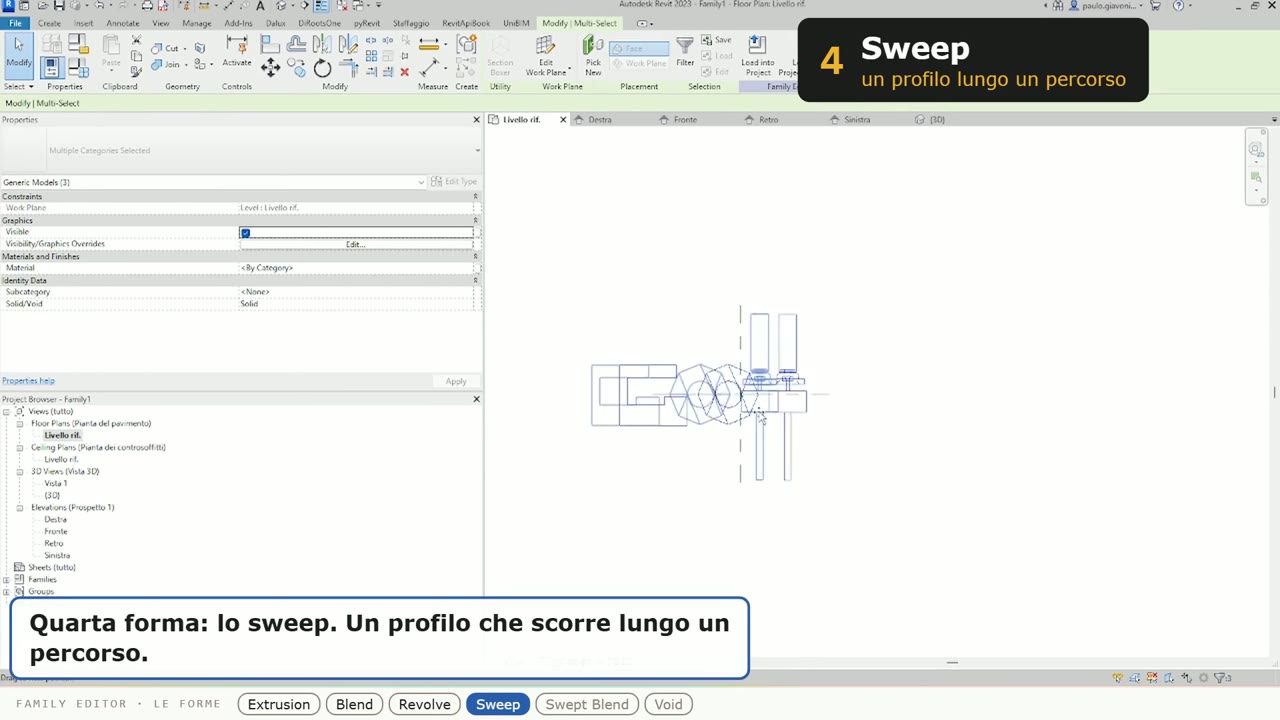Click the Align tool icon
The image size is (1280, 720).
[270, 43]
